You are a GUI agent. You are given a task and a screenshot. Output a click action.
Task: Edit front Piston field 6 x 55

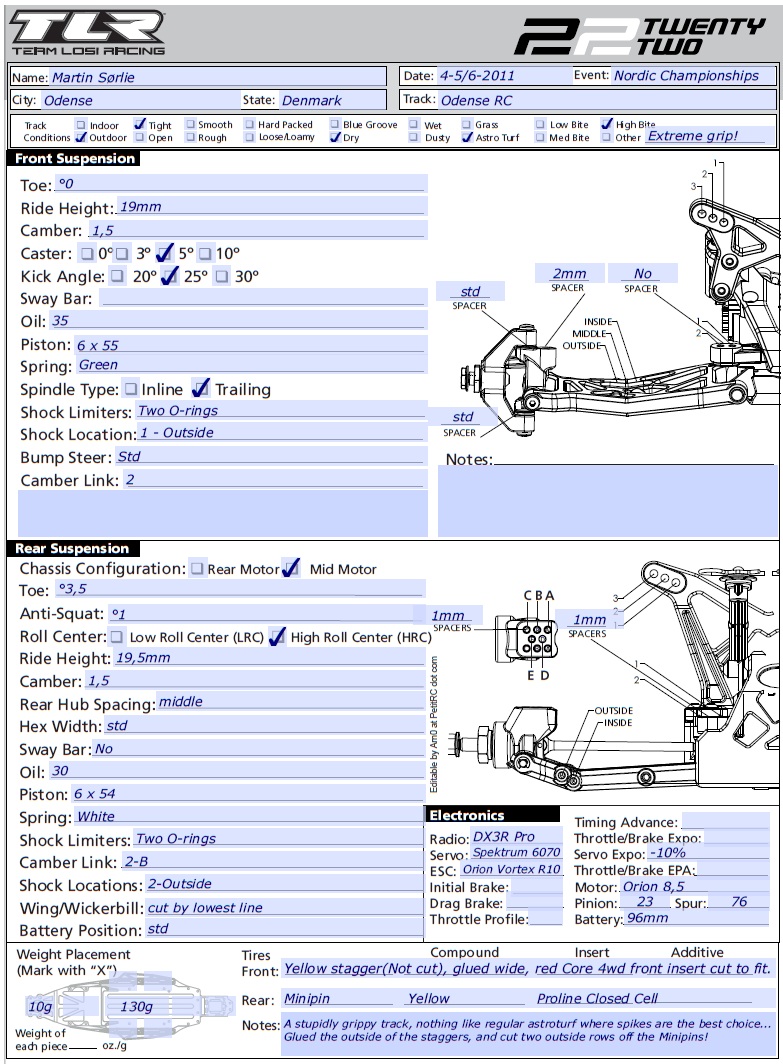(x=250, y=344)
